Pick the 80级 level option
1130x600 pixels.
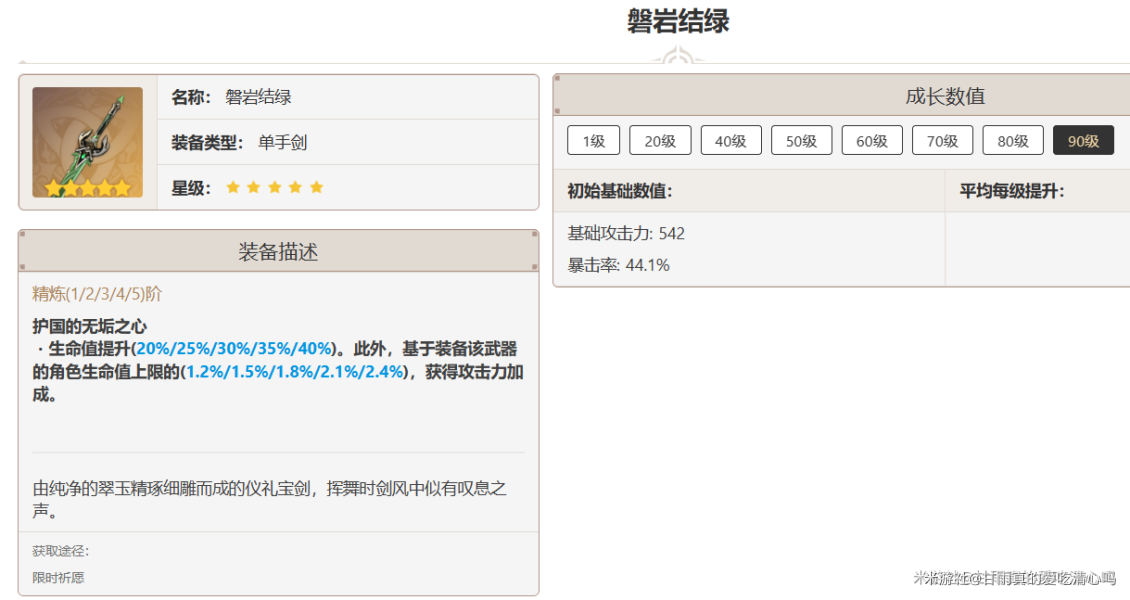click(x=1013, y=141)
